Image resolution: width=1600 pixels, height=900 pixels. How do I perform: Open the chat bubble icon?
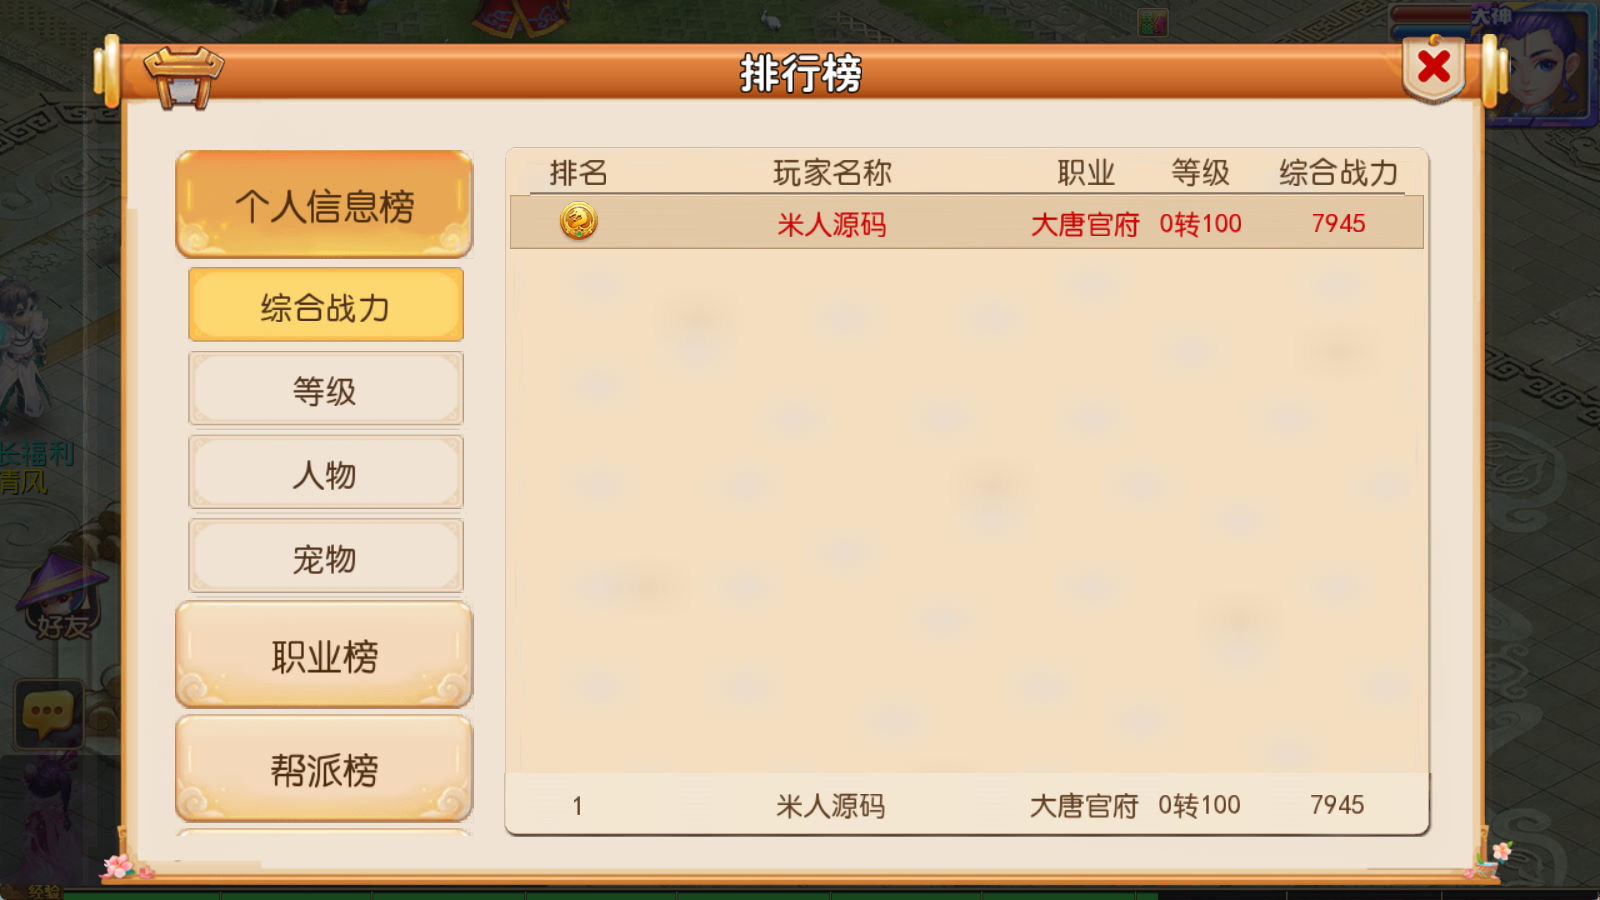[x=48, y=714]
